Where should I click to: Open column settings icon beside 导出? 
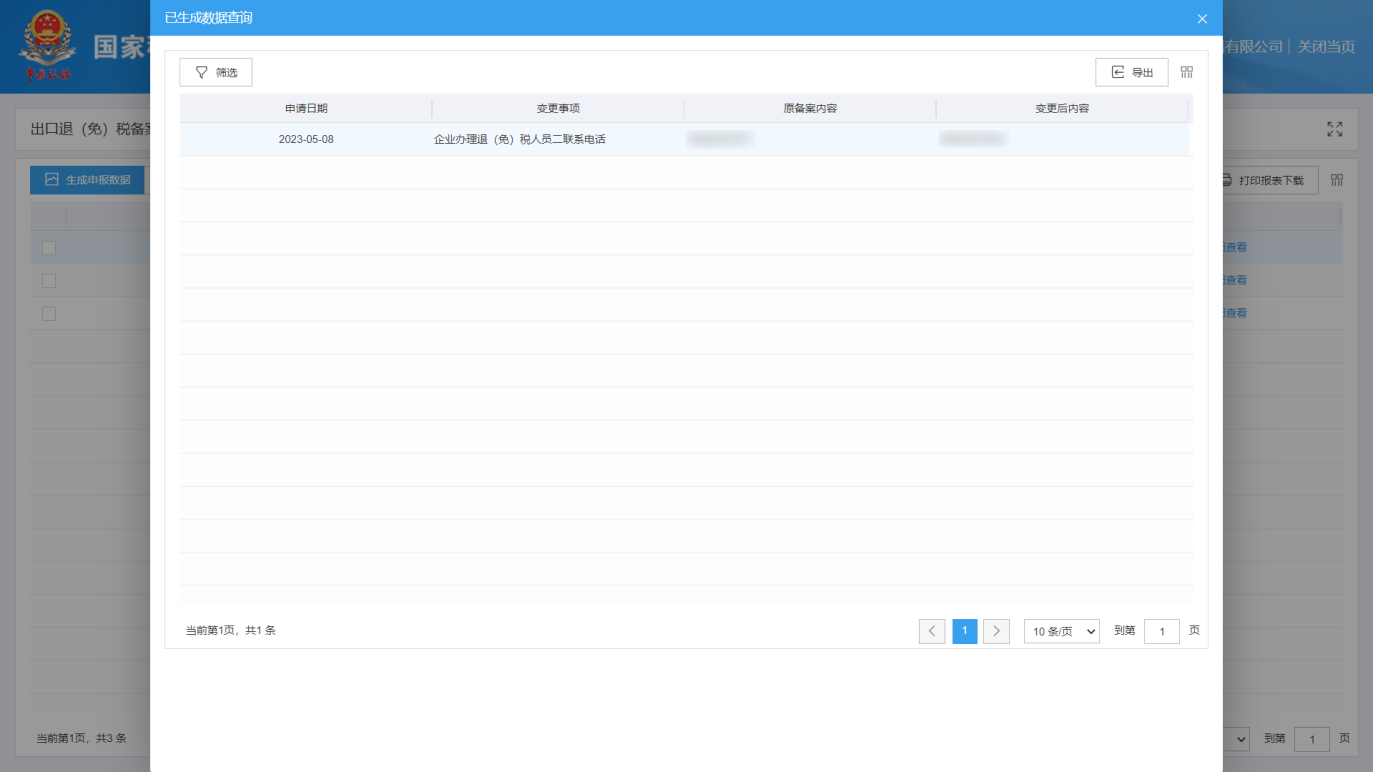point(1187,72)
